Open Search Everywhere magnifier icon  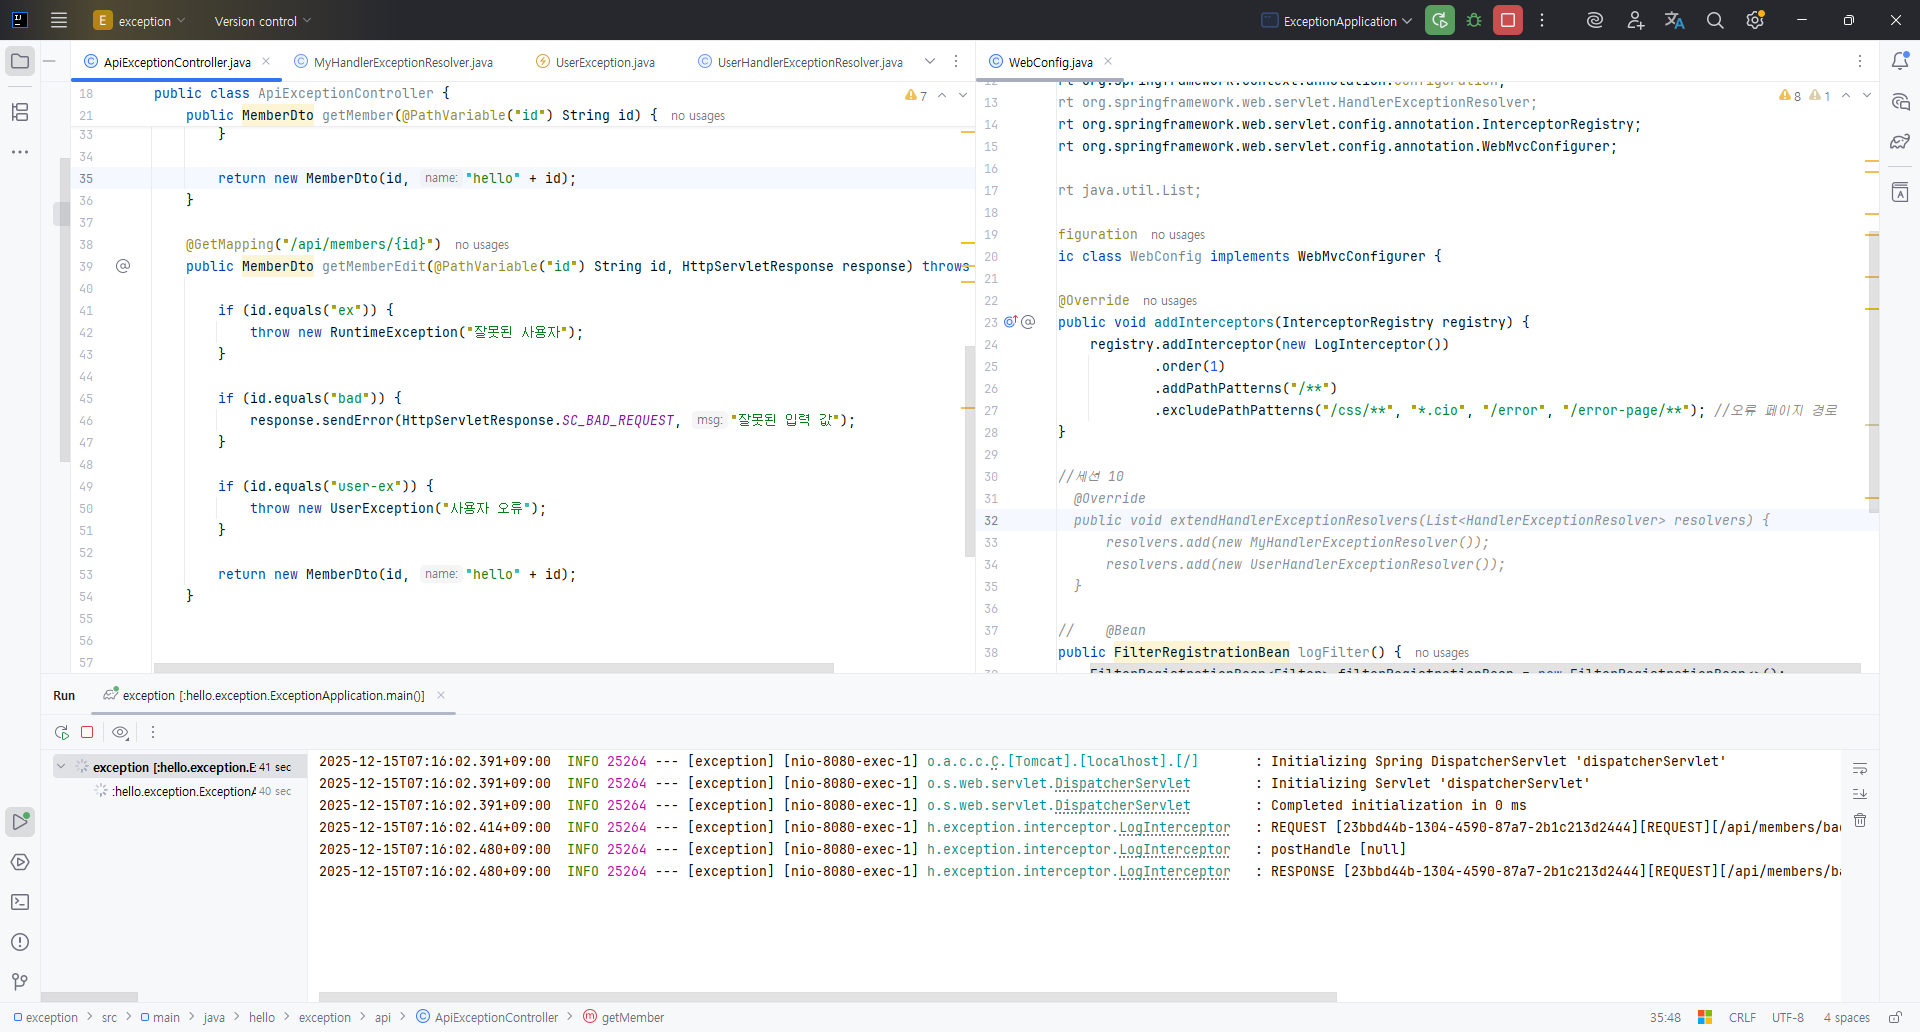click(1715, 20)
